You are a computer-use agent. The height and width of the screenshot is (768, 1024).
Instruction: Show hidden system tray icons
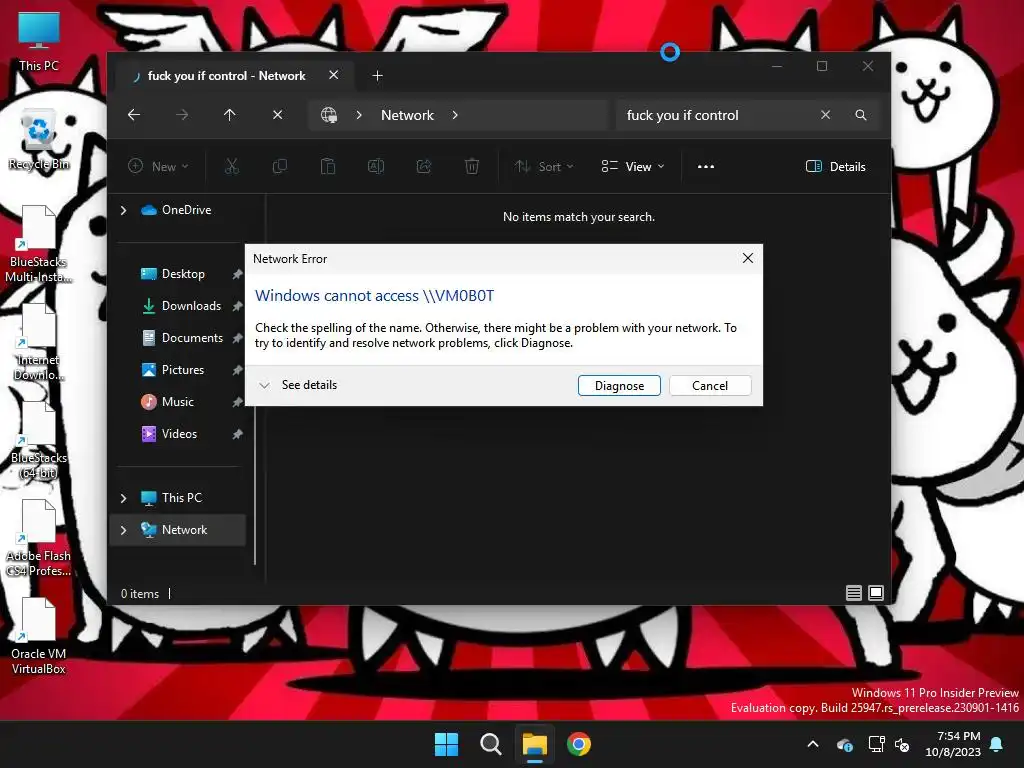tap(813, 744)
